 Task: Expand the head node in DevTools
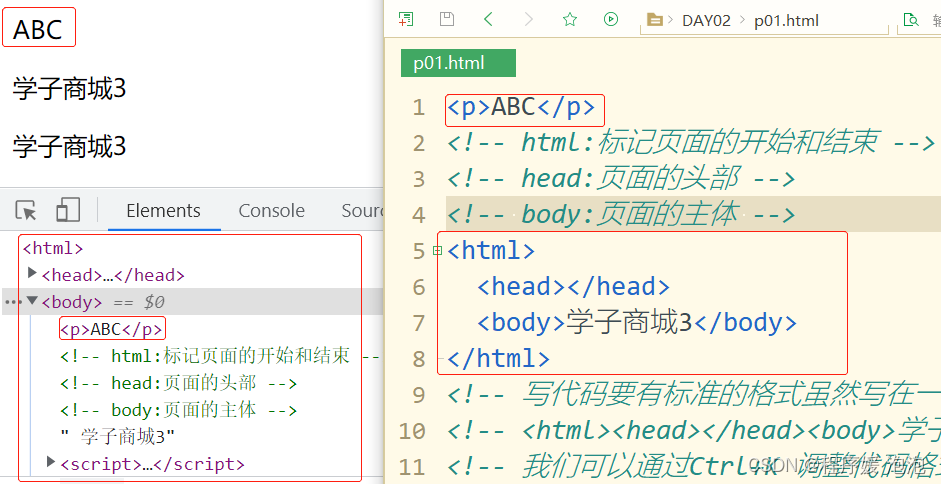pos(32,274)
